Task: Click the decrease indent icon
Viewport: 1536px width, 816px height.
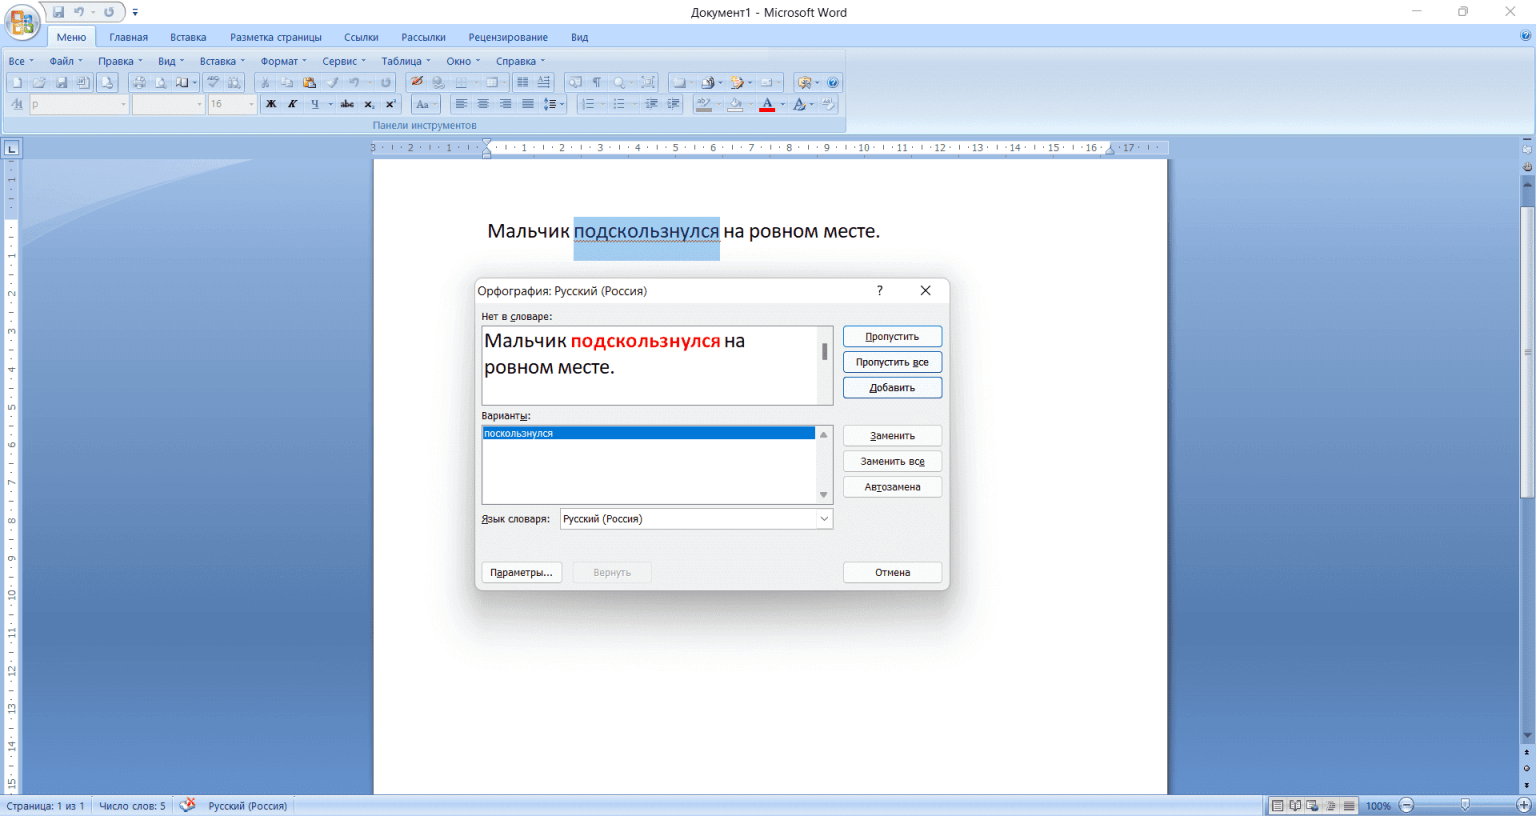Action: (651, 104)
